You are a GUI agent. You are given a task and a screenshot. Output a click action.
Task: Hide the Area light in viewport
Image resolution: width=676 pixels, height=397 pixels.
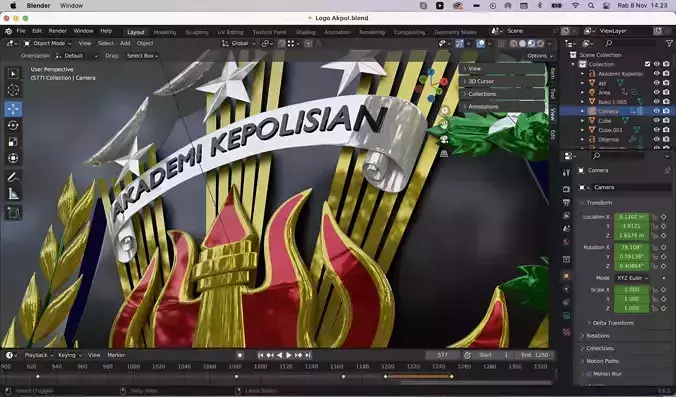point(656,92)
